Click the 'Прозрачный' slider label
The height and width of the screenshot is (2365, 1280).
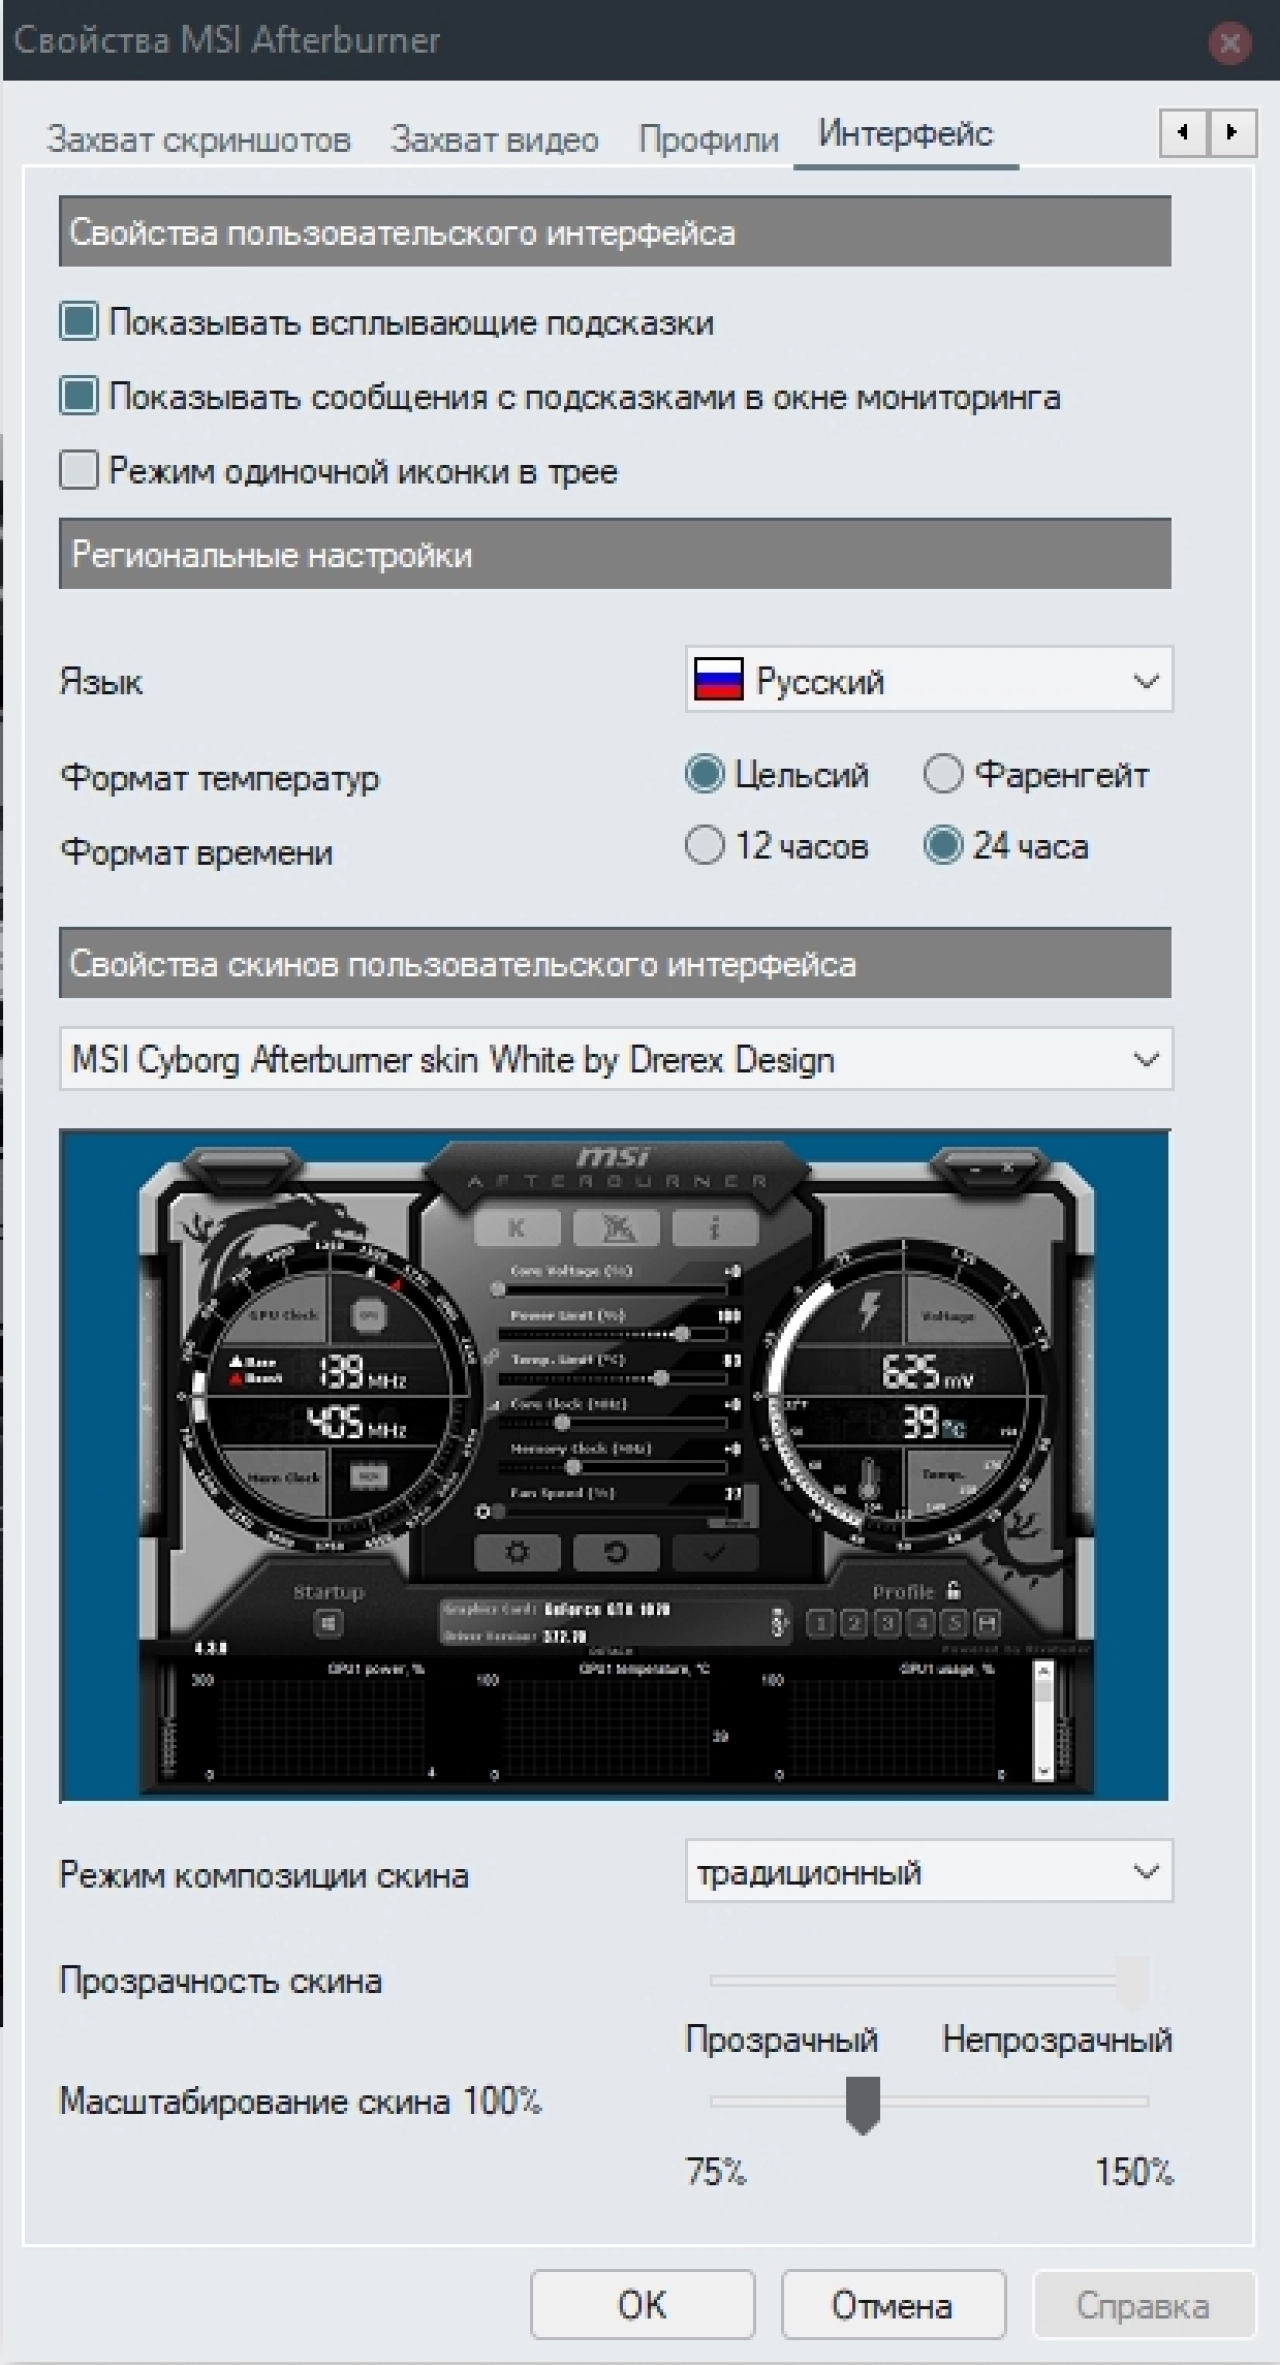click(782, 2039)
